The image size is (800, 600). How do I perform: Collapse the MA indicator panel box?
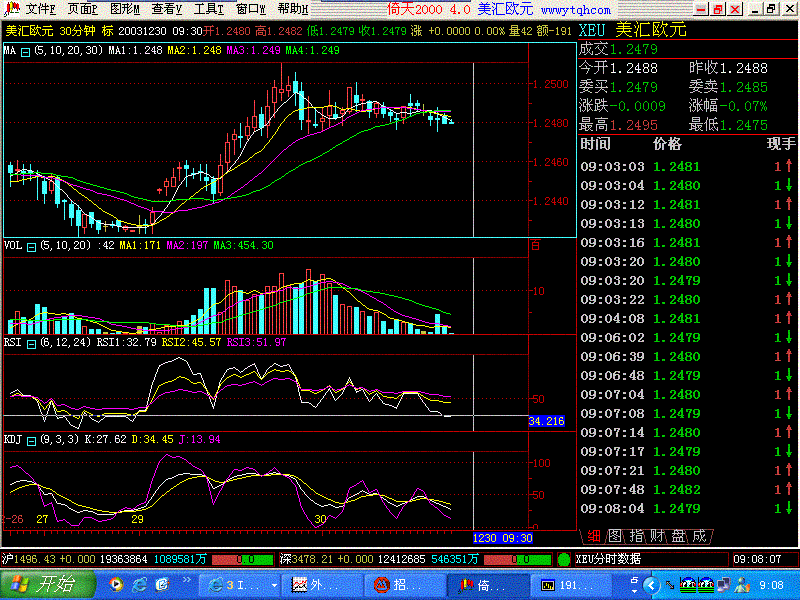25,52
